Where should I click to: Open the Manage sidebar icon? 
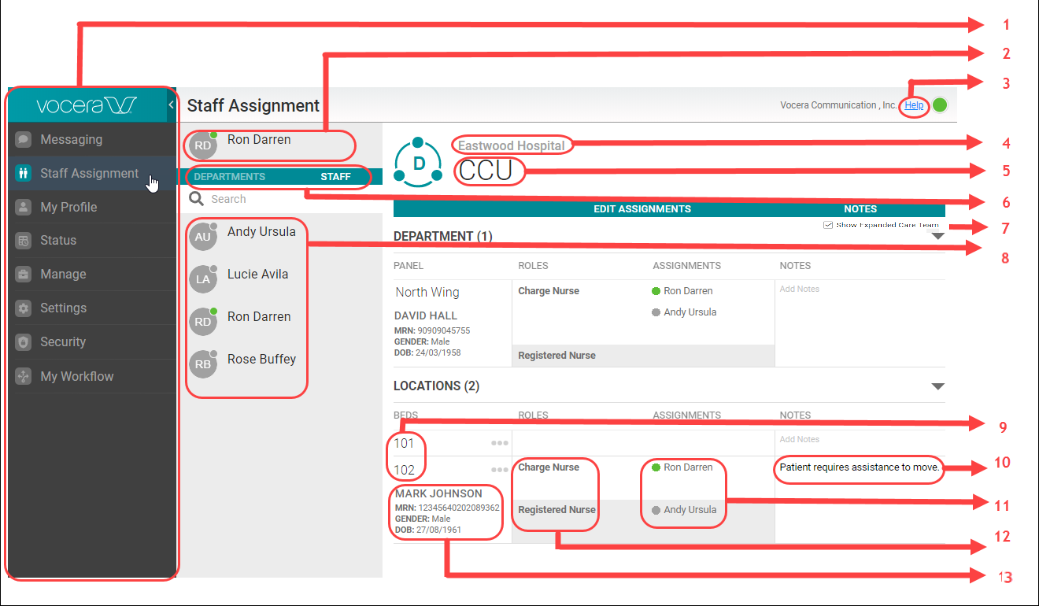[22, 274]
